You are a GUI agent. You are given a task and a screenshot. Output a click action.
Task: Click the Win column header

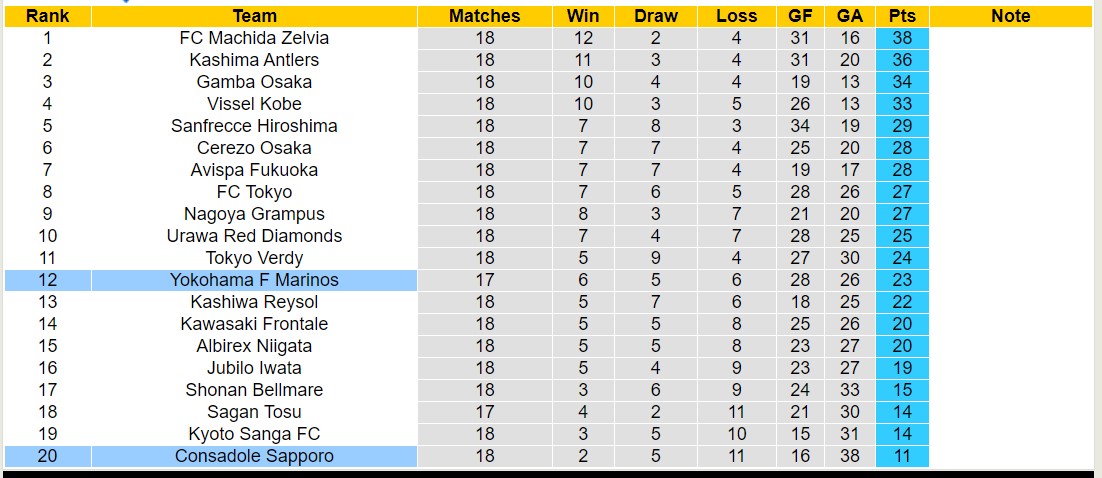tap(583, 16)
